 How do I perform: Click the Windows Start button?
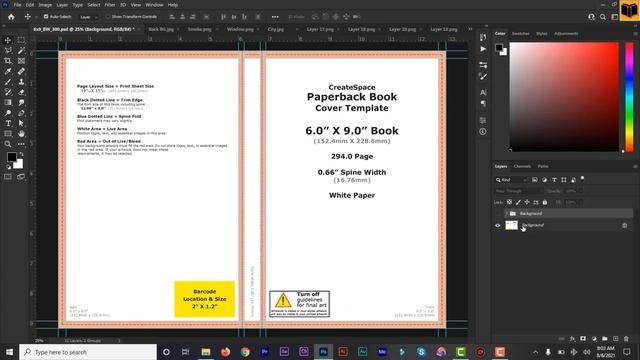(9, 352)
